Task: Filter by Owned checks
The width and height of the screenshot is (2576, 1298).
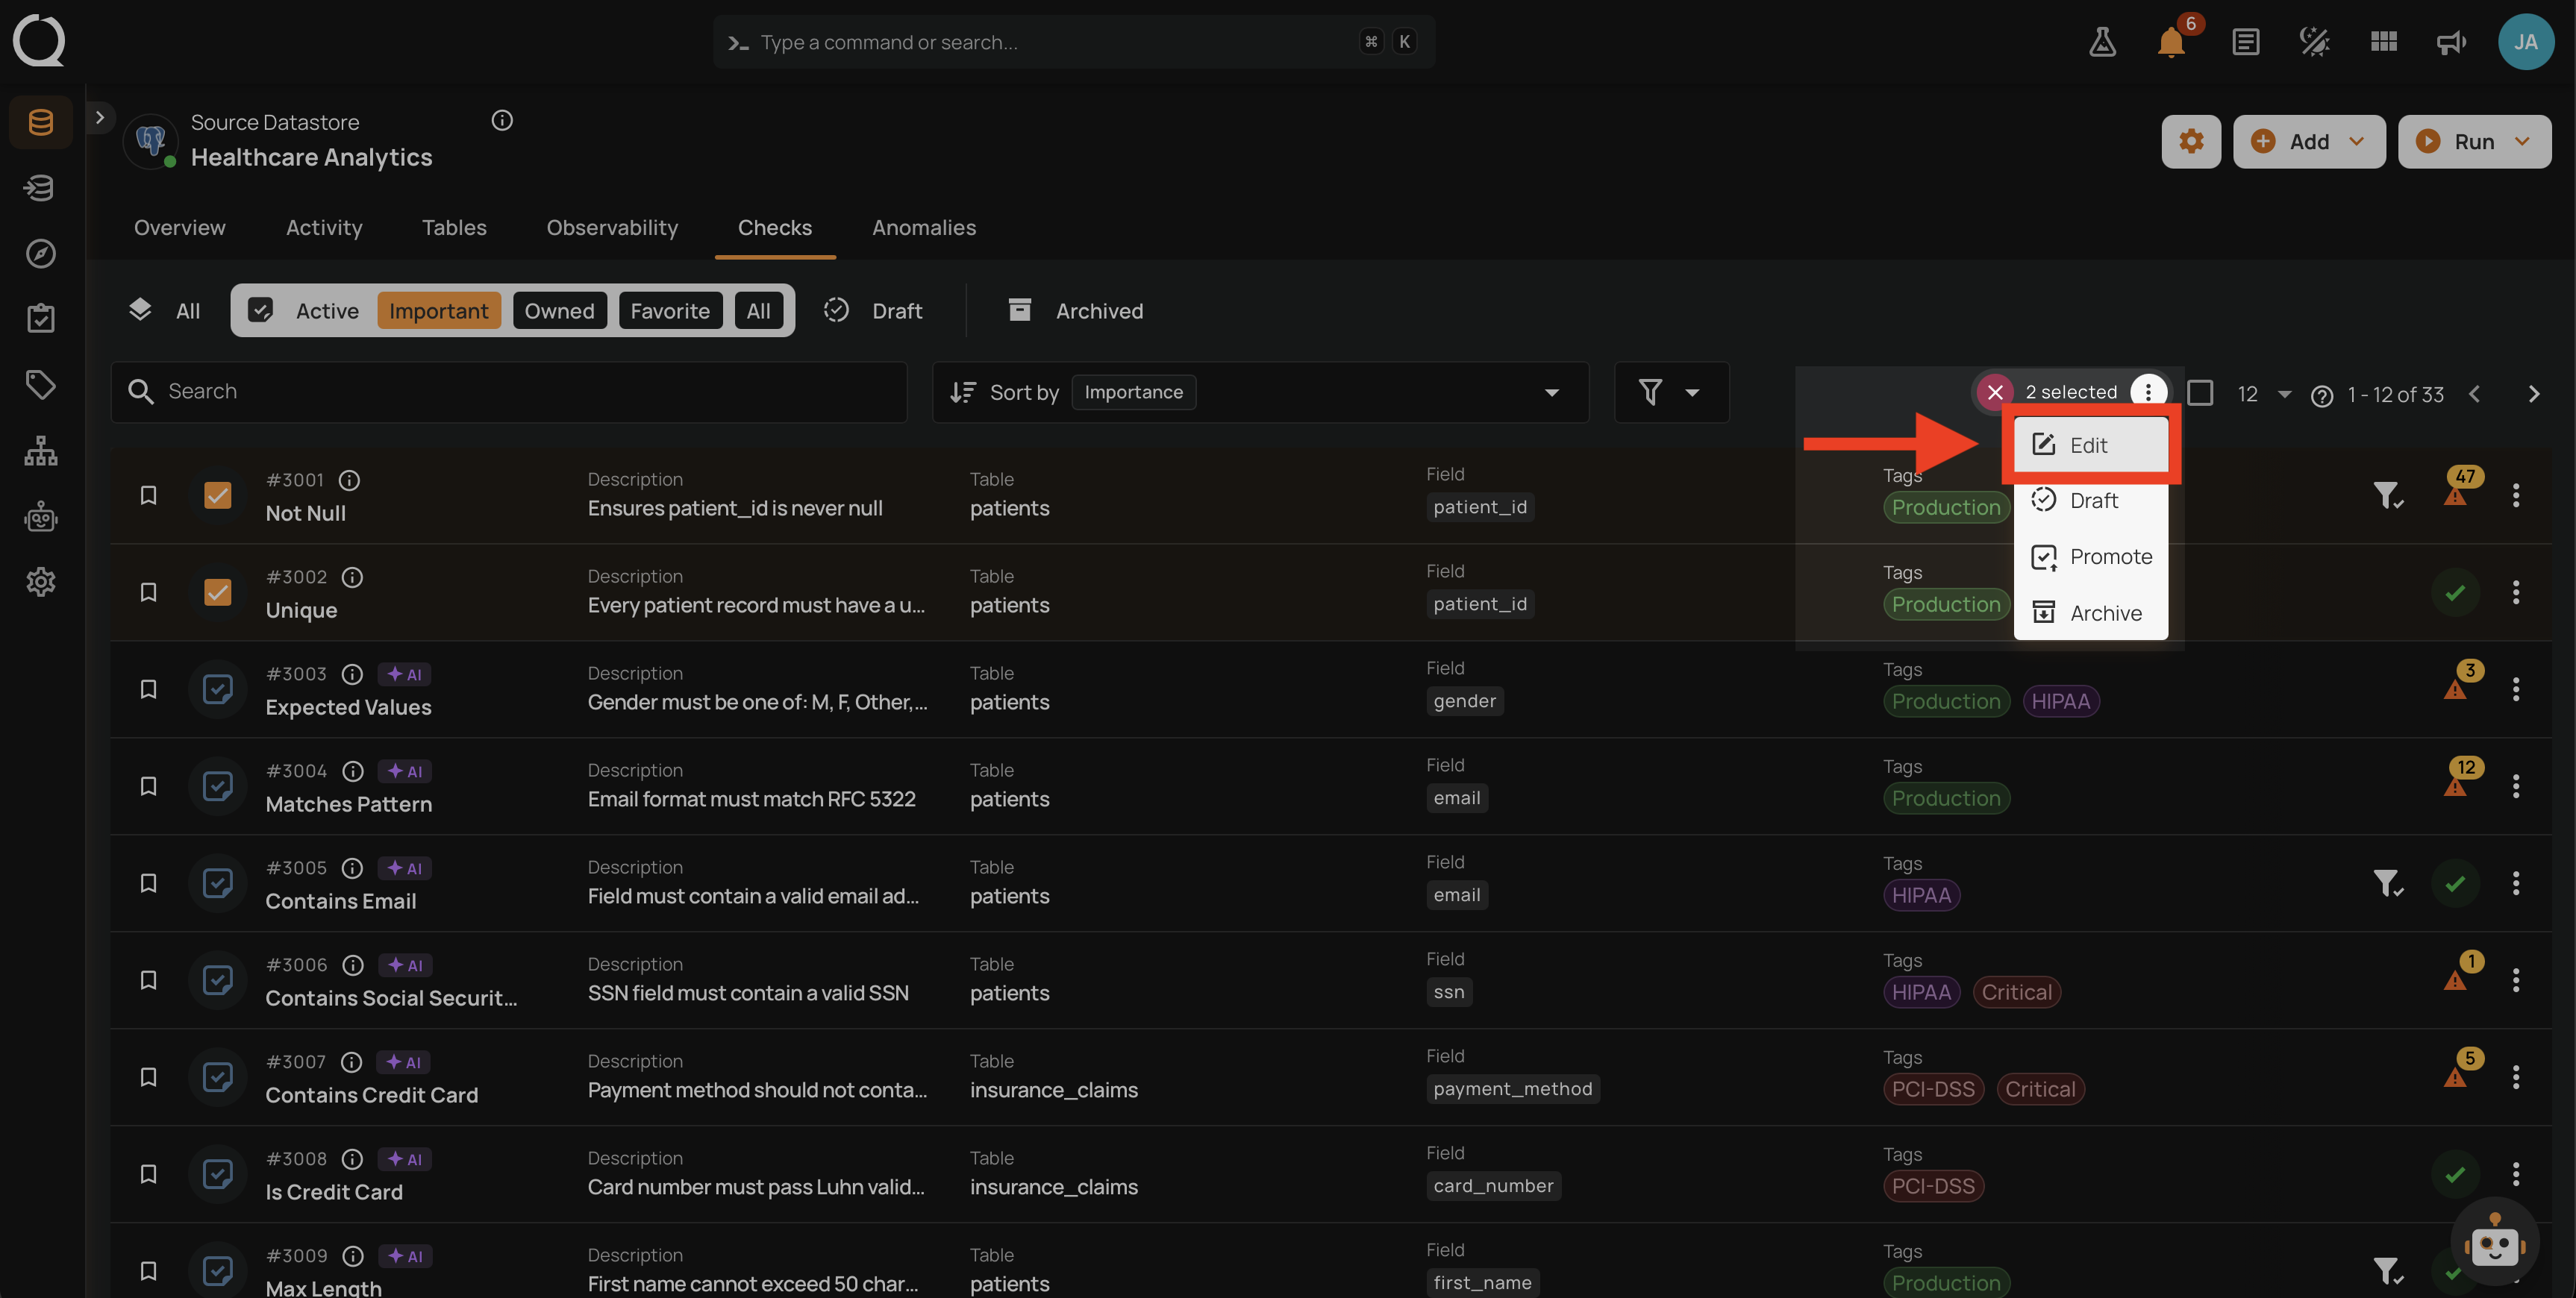Action: coord(559,310)
